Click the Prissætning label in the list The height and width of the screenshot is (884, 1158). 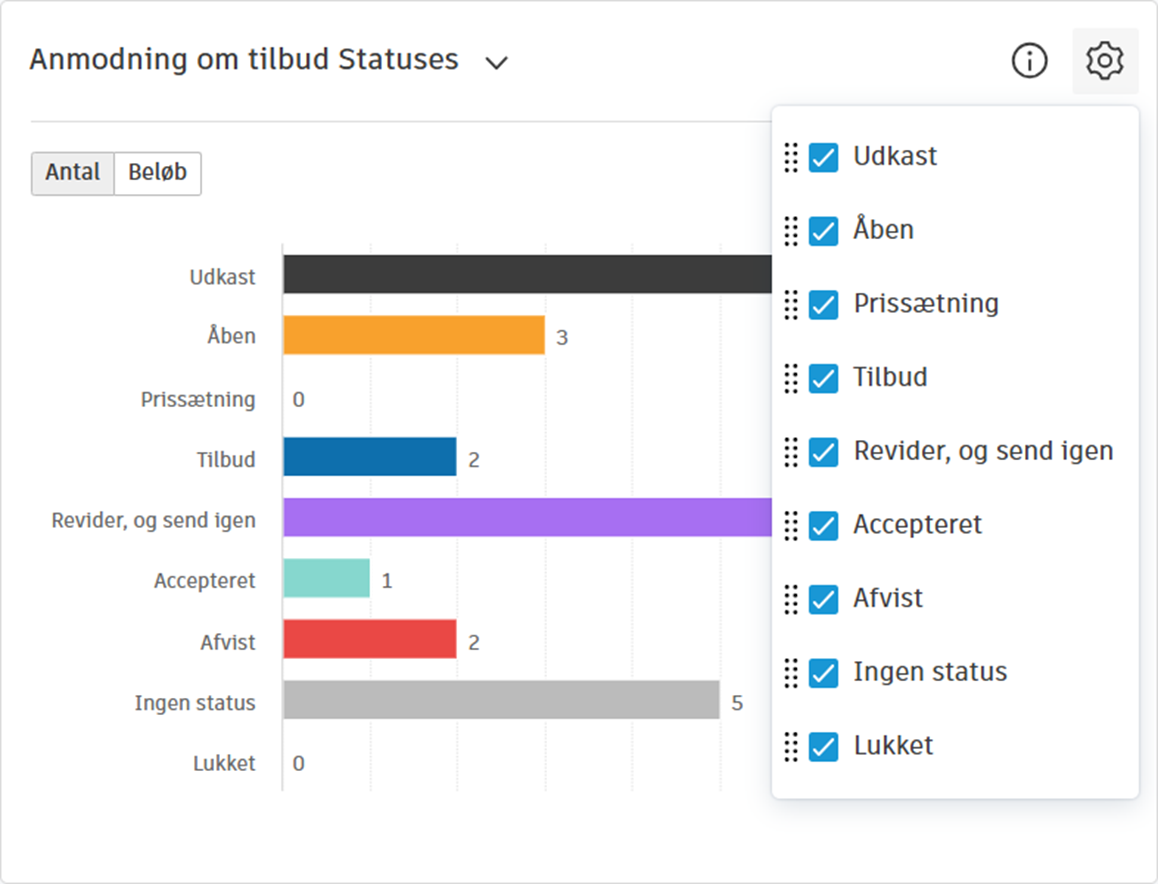[925, 304]
